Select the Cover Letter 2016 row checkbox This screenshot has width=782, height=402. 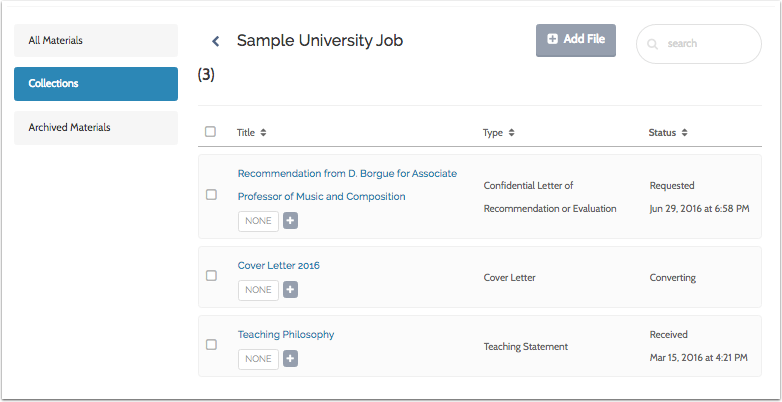[x=211, y=275]
